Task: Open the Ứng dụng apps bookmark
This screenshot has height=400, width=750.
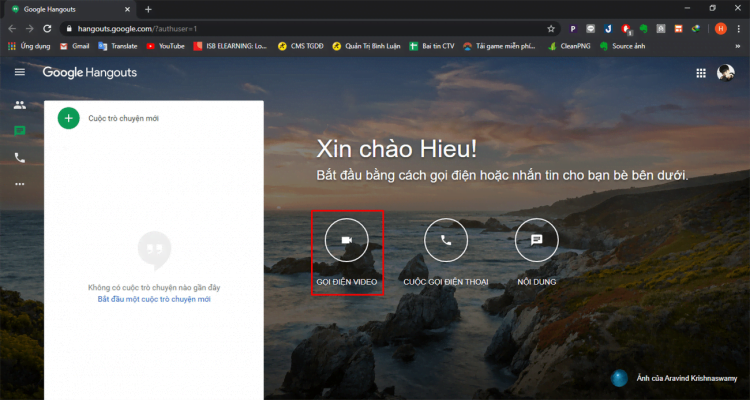Action: point(29,46)
